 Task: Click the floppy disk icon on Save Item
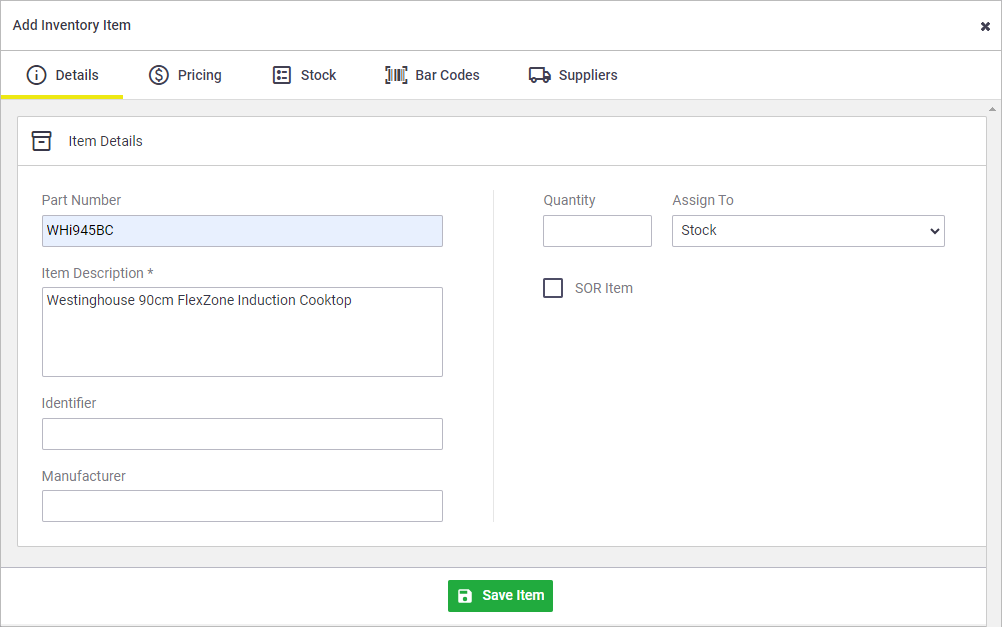point(465,596)
